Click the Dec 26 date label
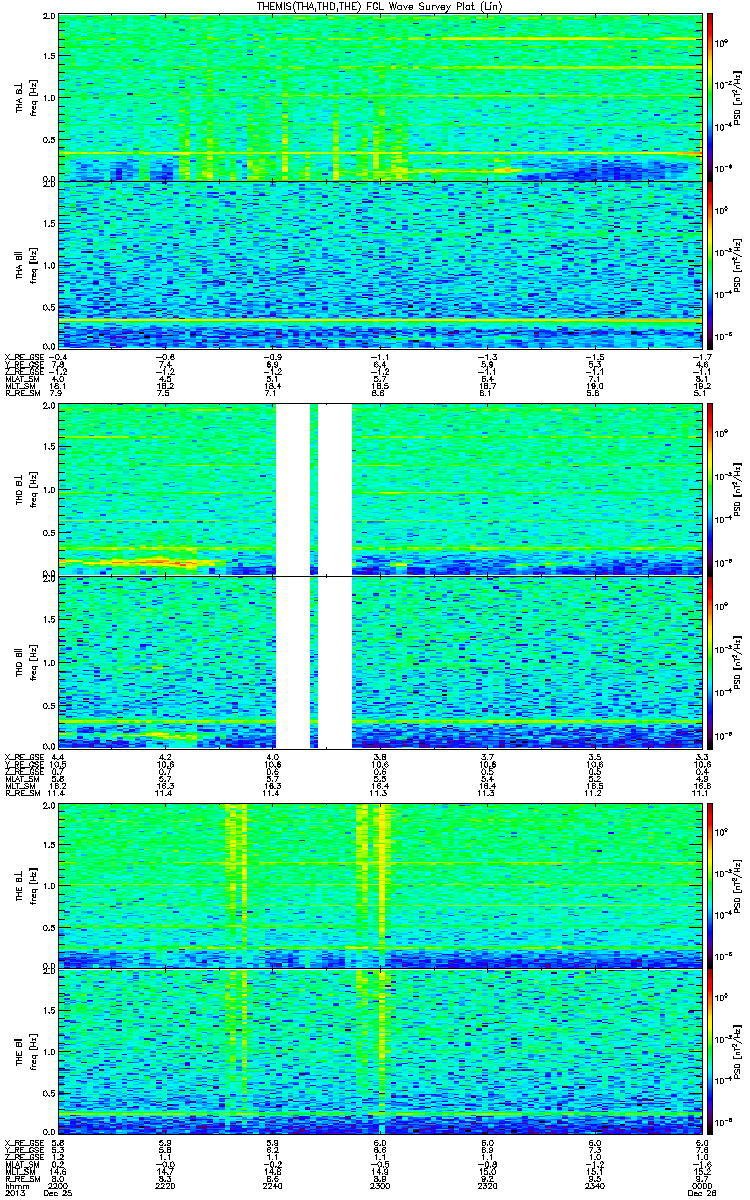The width and height of the screenshot is (750, 1200). 702,1193
